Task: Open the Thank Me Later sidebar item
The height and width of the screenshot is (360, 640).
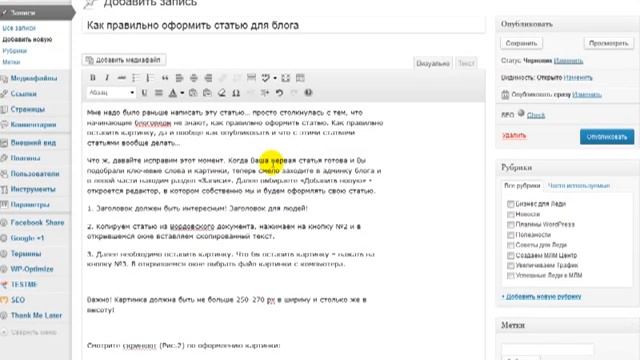Action: (35, 315)
